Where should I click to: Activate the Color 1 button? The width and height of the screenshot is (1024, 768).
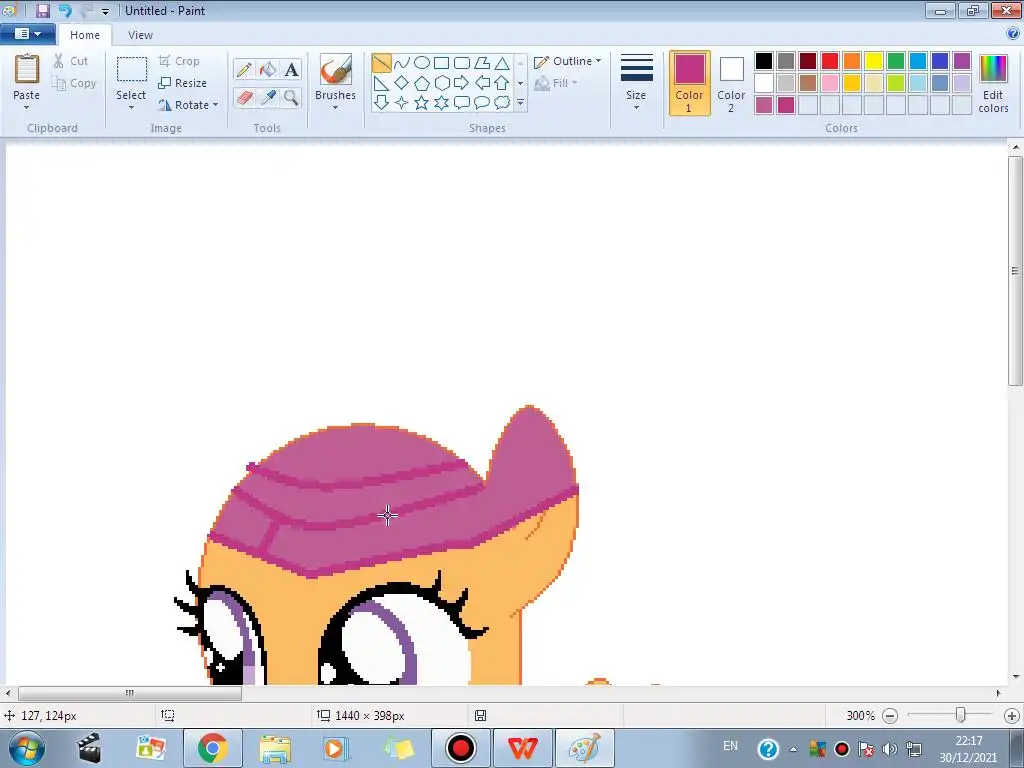pos(690,83)
